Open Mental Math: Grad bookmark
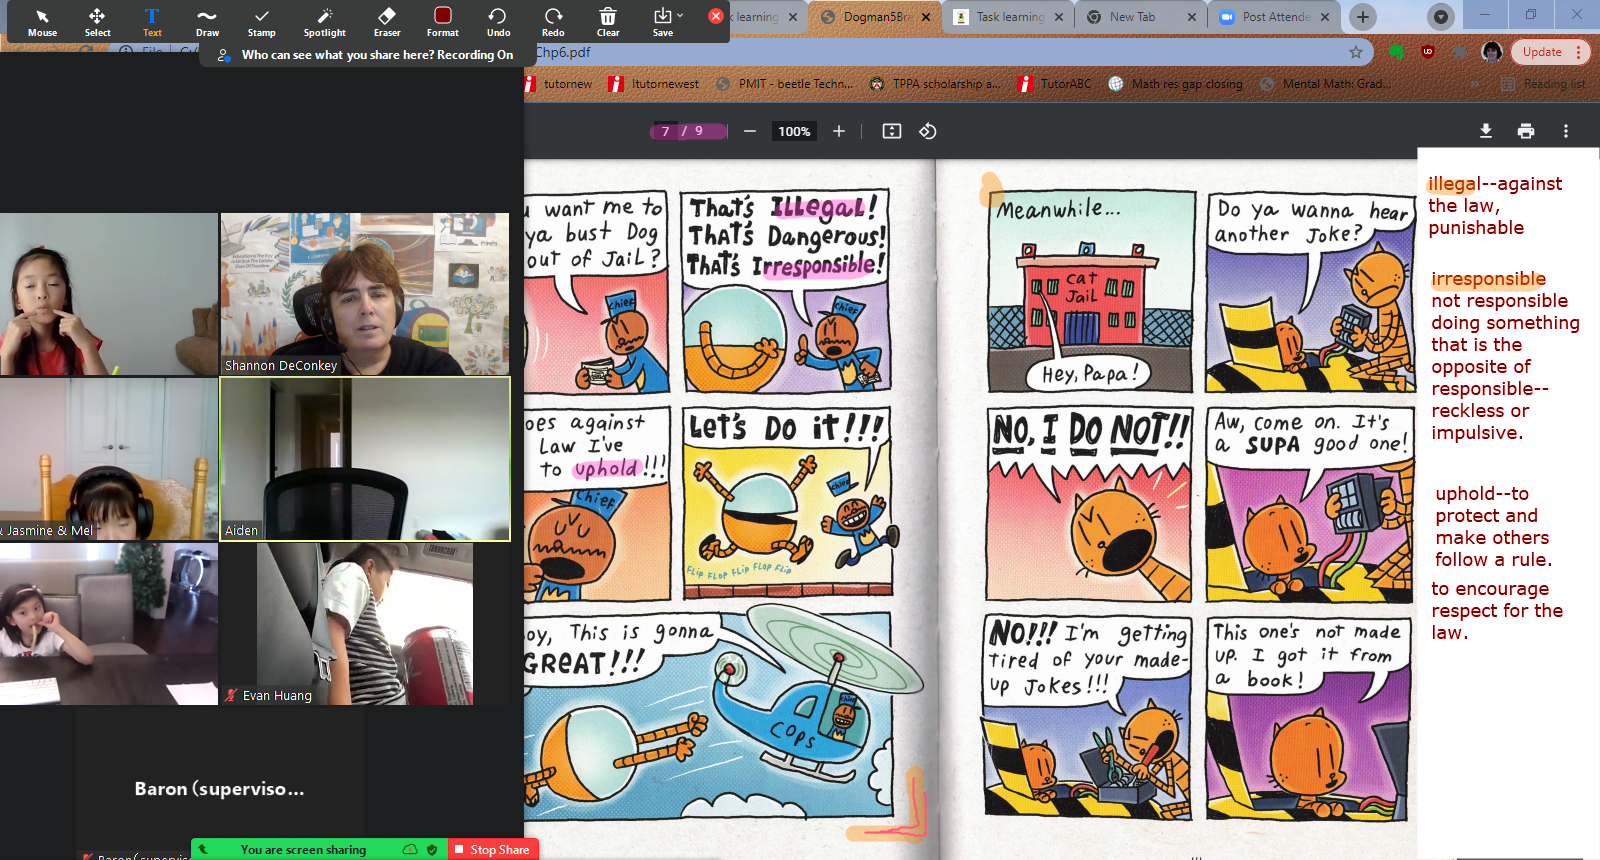The height and width of the screenshot is (860, 1600). (1324, 84)
